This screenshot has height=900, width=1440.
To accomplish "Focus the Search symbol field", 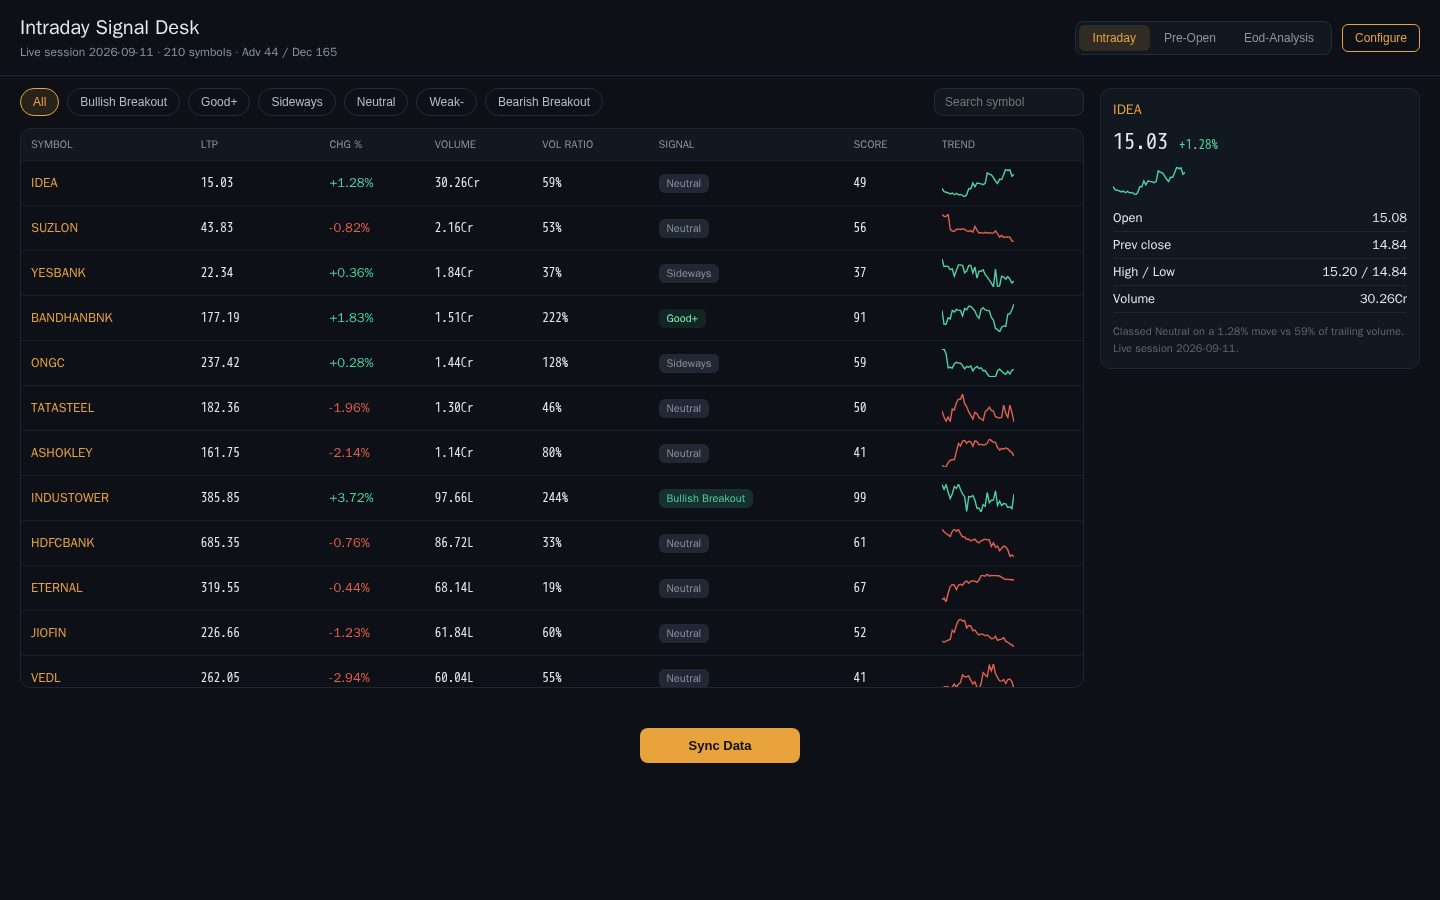I will coord(1008,102).
